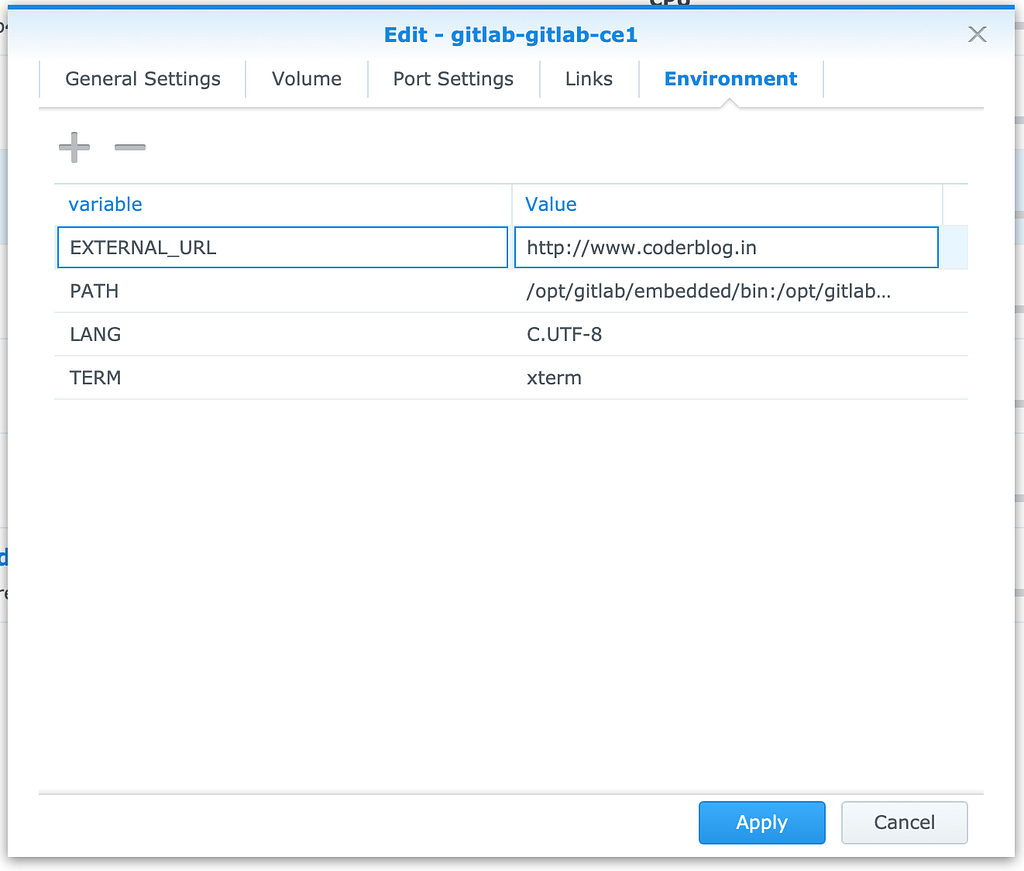Show the Environment tab
Viewport: 1024px width, 871px height.
731,79
